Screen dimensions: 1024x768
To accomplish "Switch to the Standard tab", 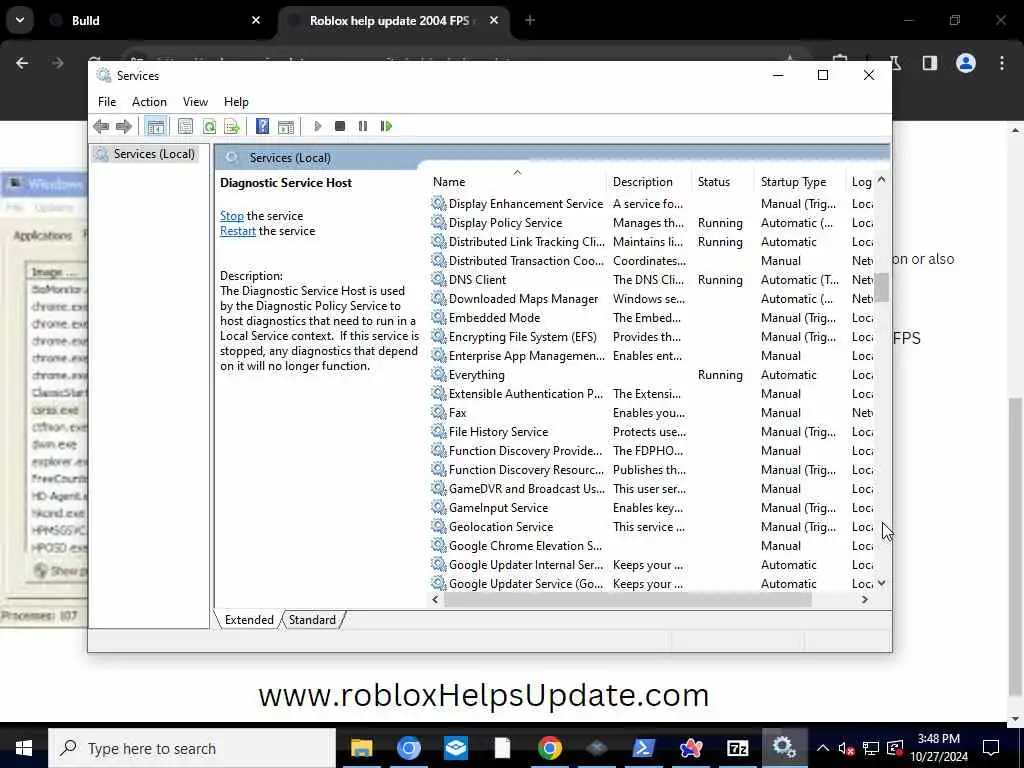I will click(x=312, y=620).
